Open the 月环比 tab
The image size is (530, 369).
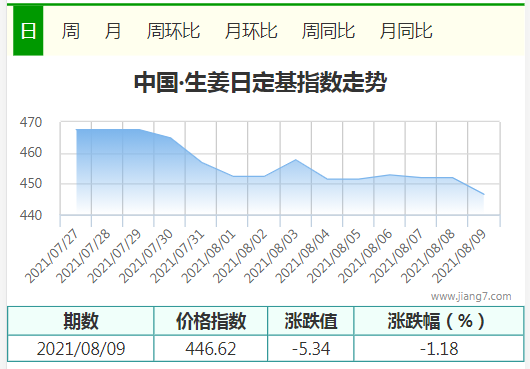(251, 31)
